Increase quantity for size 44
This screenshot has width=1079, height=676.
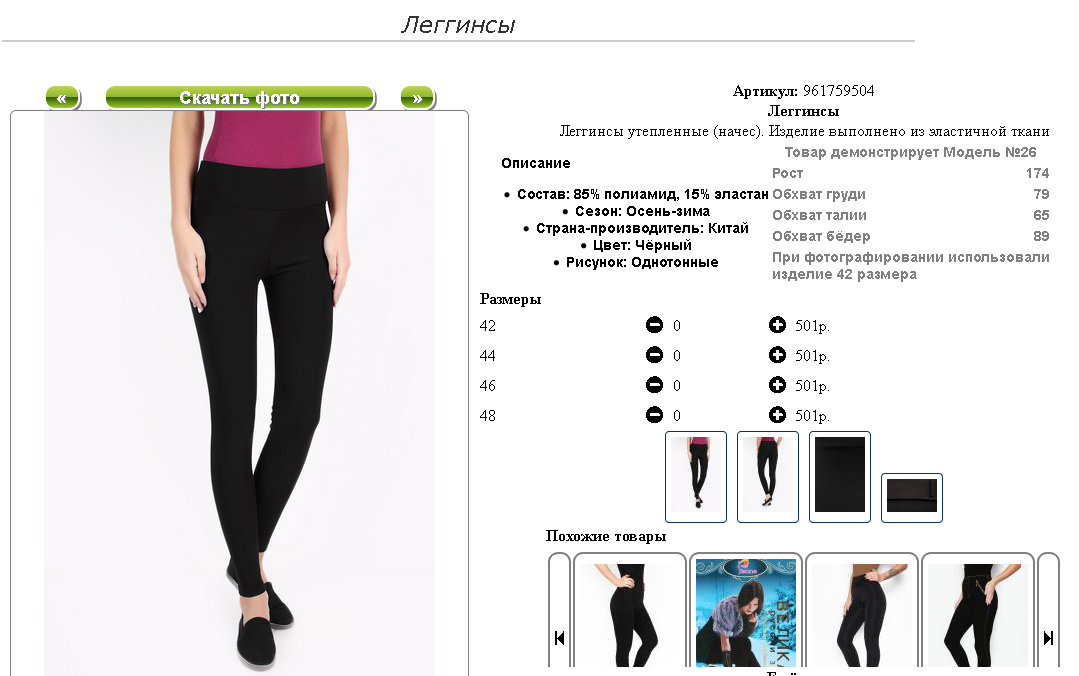tap(777, 355)
